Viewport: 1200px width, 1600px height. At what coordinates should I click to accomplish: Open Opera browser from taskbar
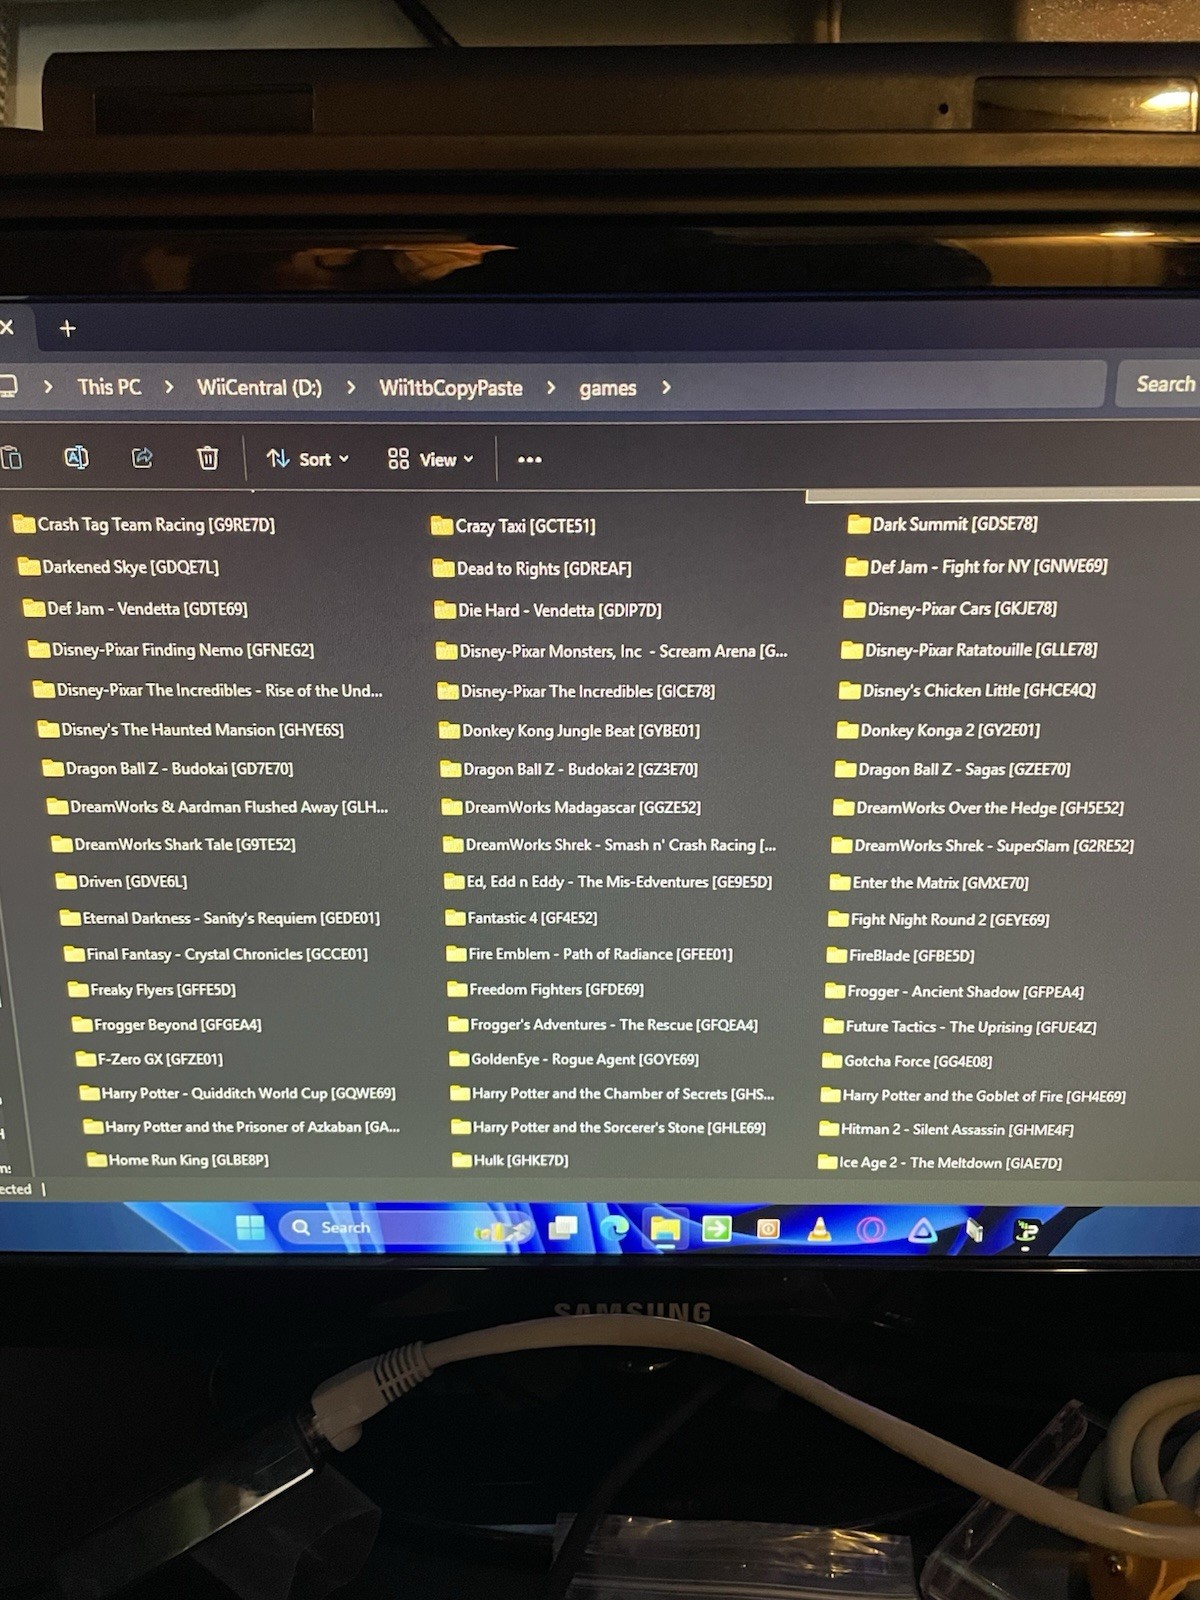870,1229
